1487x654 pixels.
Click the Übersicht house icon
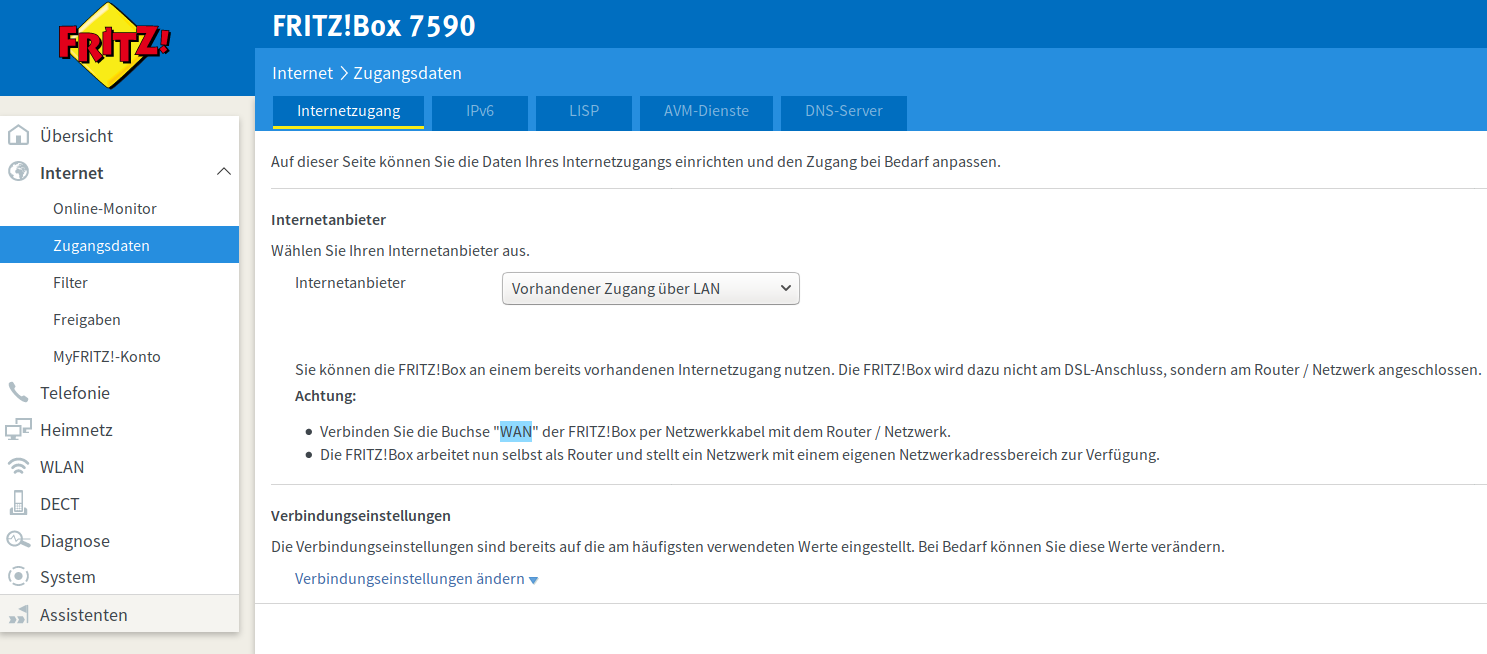[x=18, y=136]
